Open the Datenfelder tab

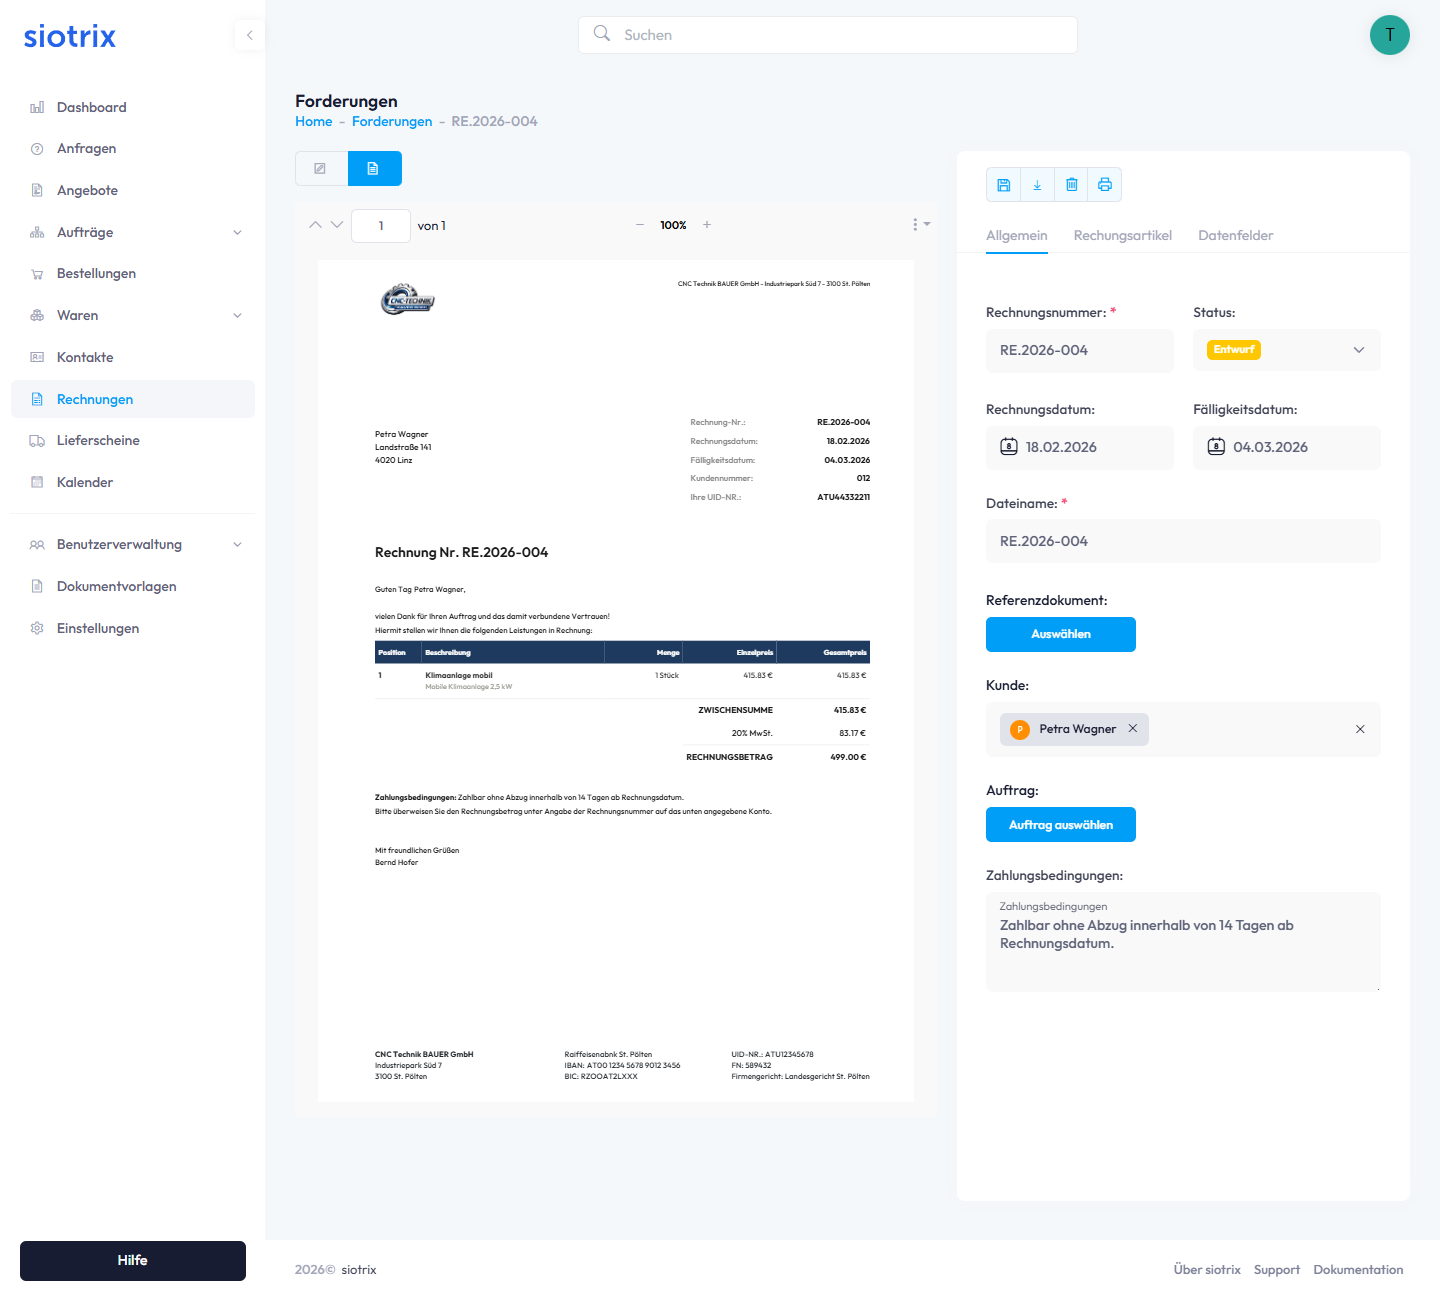tap(1235, 236)
